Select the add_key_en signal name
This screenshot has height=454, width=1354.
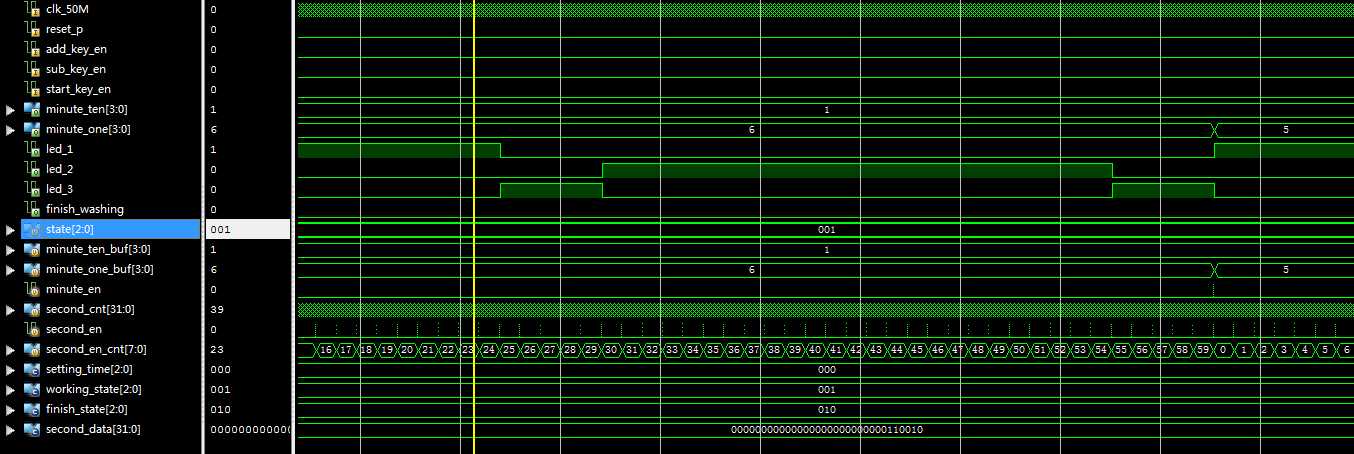tap(76, 49)
